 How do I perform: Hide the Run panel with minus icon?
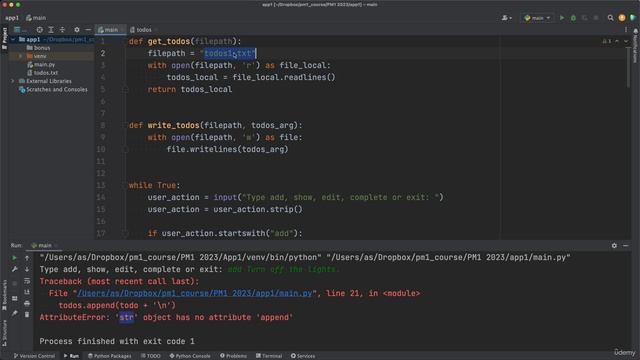coord(626,246)
